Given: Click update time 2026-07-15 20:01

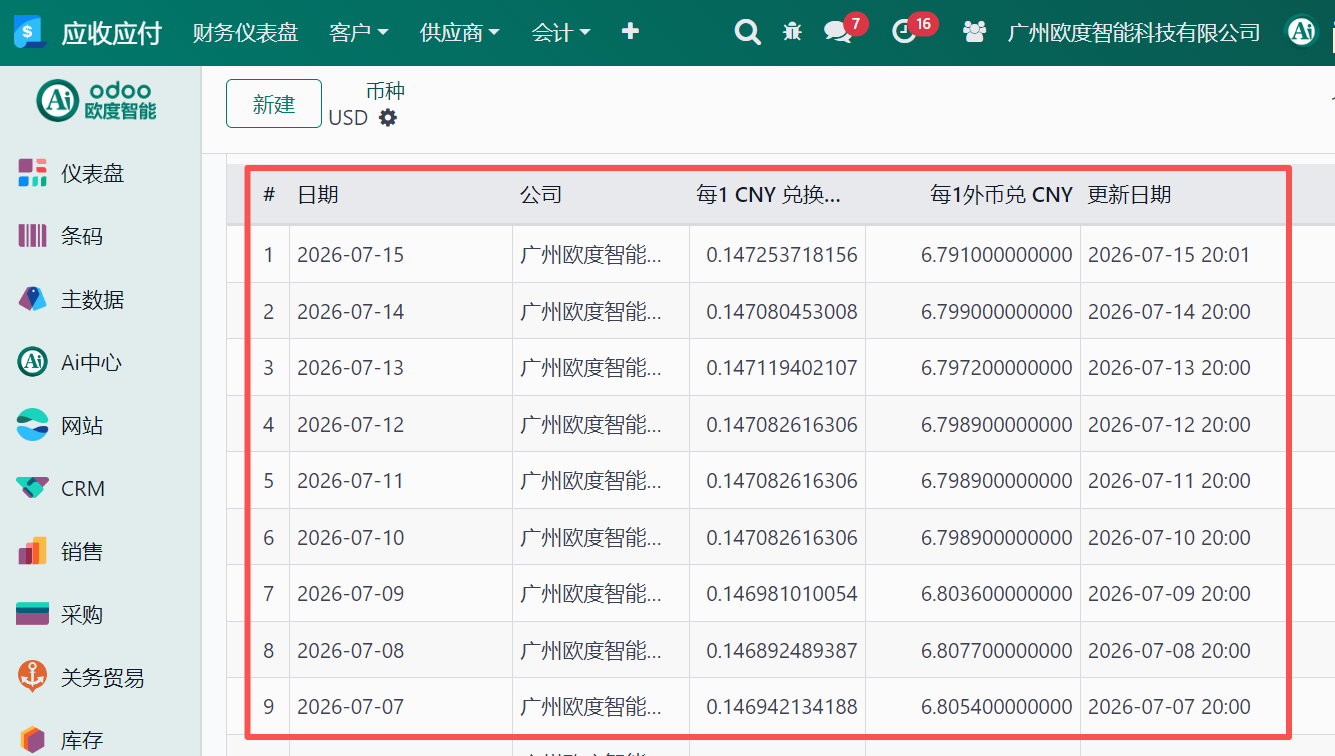Looking at the screenshot, I should point(1169,254).
